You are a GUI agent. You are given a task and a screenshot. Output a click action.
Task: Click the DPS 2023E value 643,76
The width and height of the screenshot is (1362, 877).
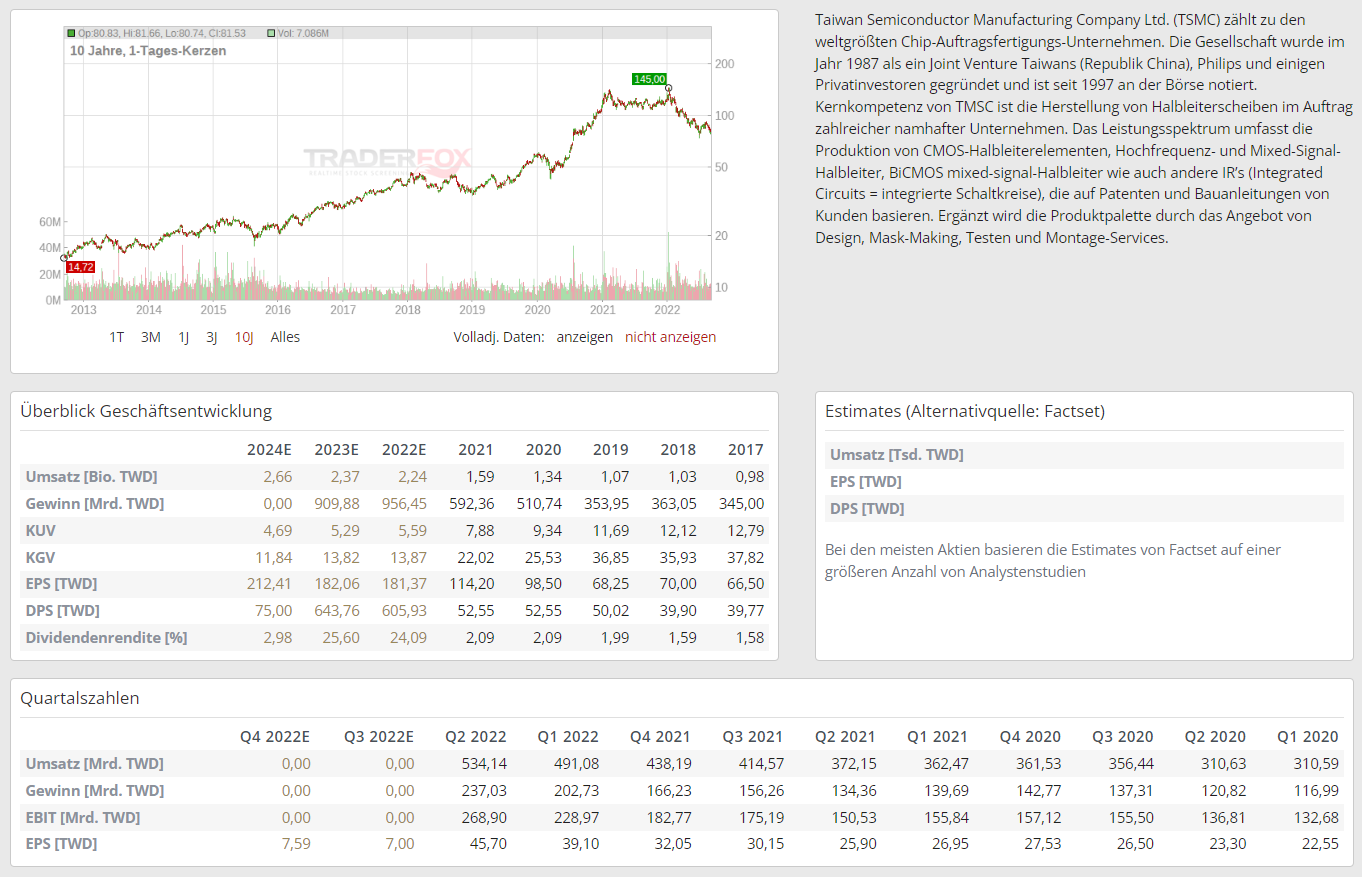pyautogui.click(x=336, y=610)
